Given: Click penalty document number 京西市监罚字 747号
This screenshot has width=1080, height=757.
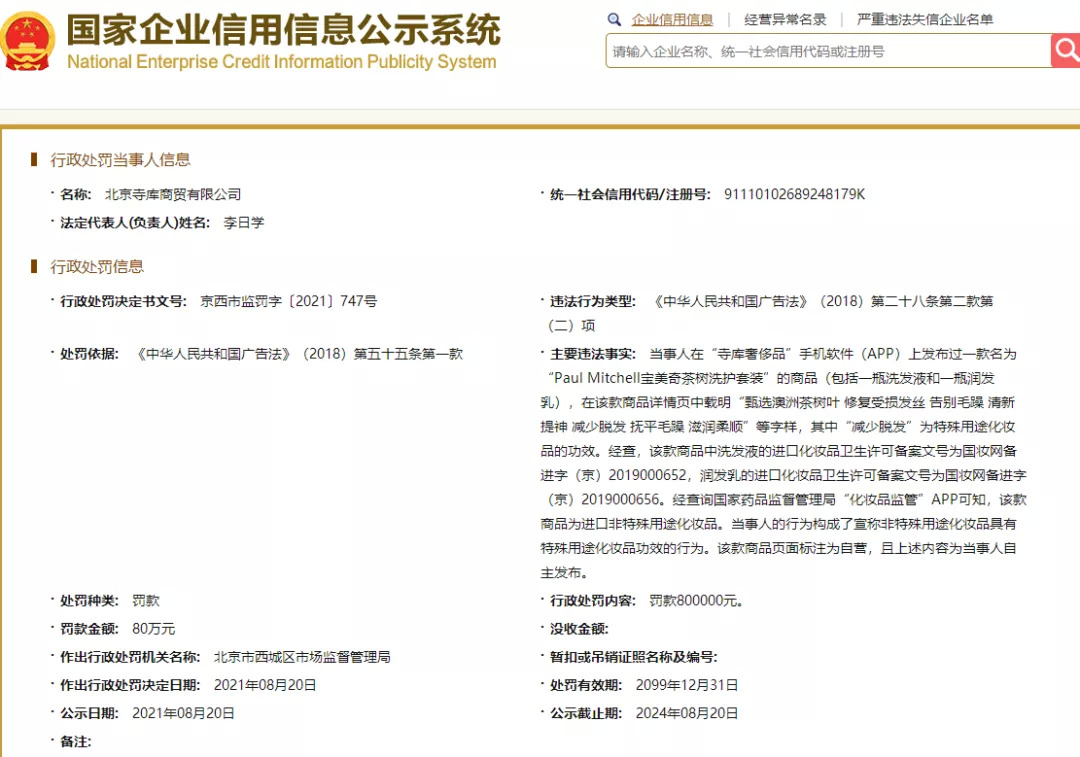Looking at the screenshot, I should [289, 301].
